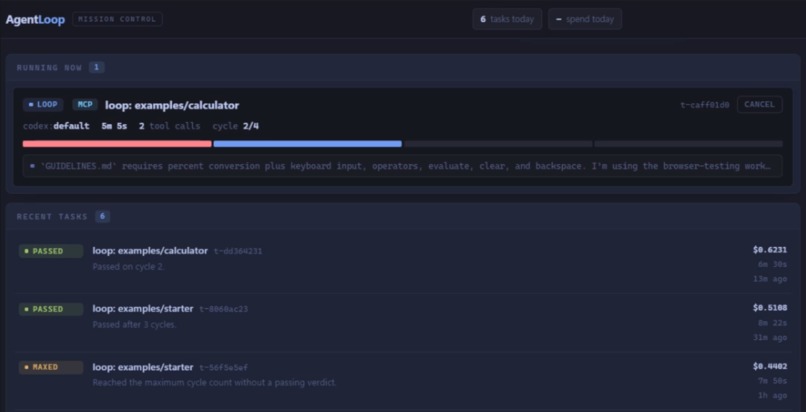Click the cost $0.4402

click(770, 366)
